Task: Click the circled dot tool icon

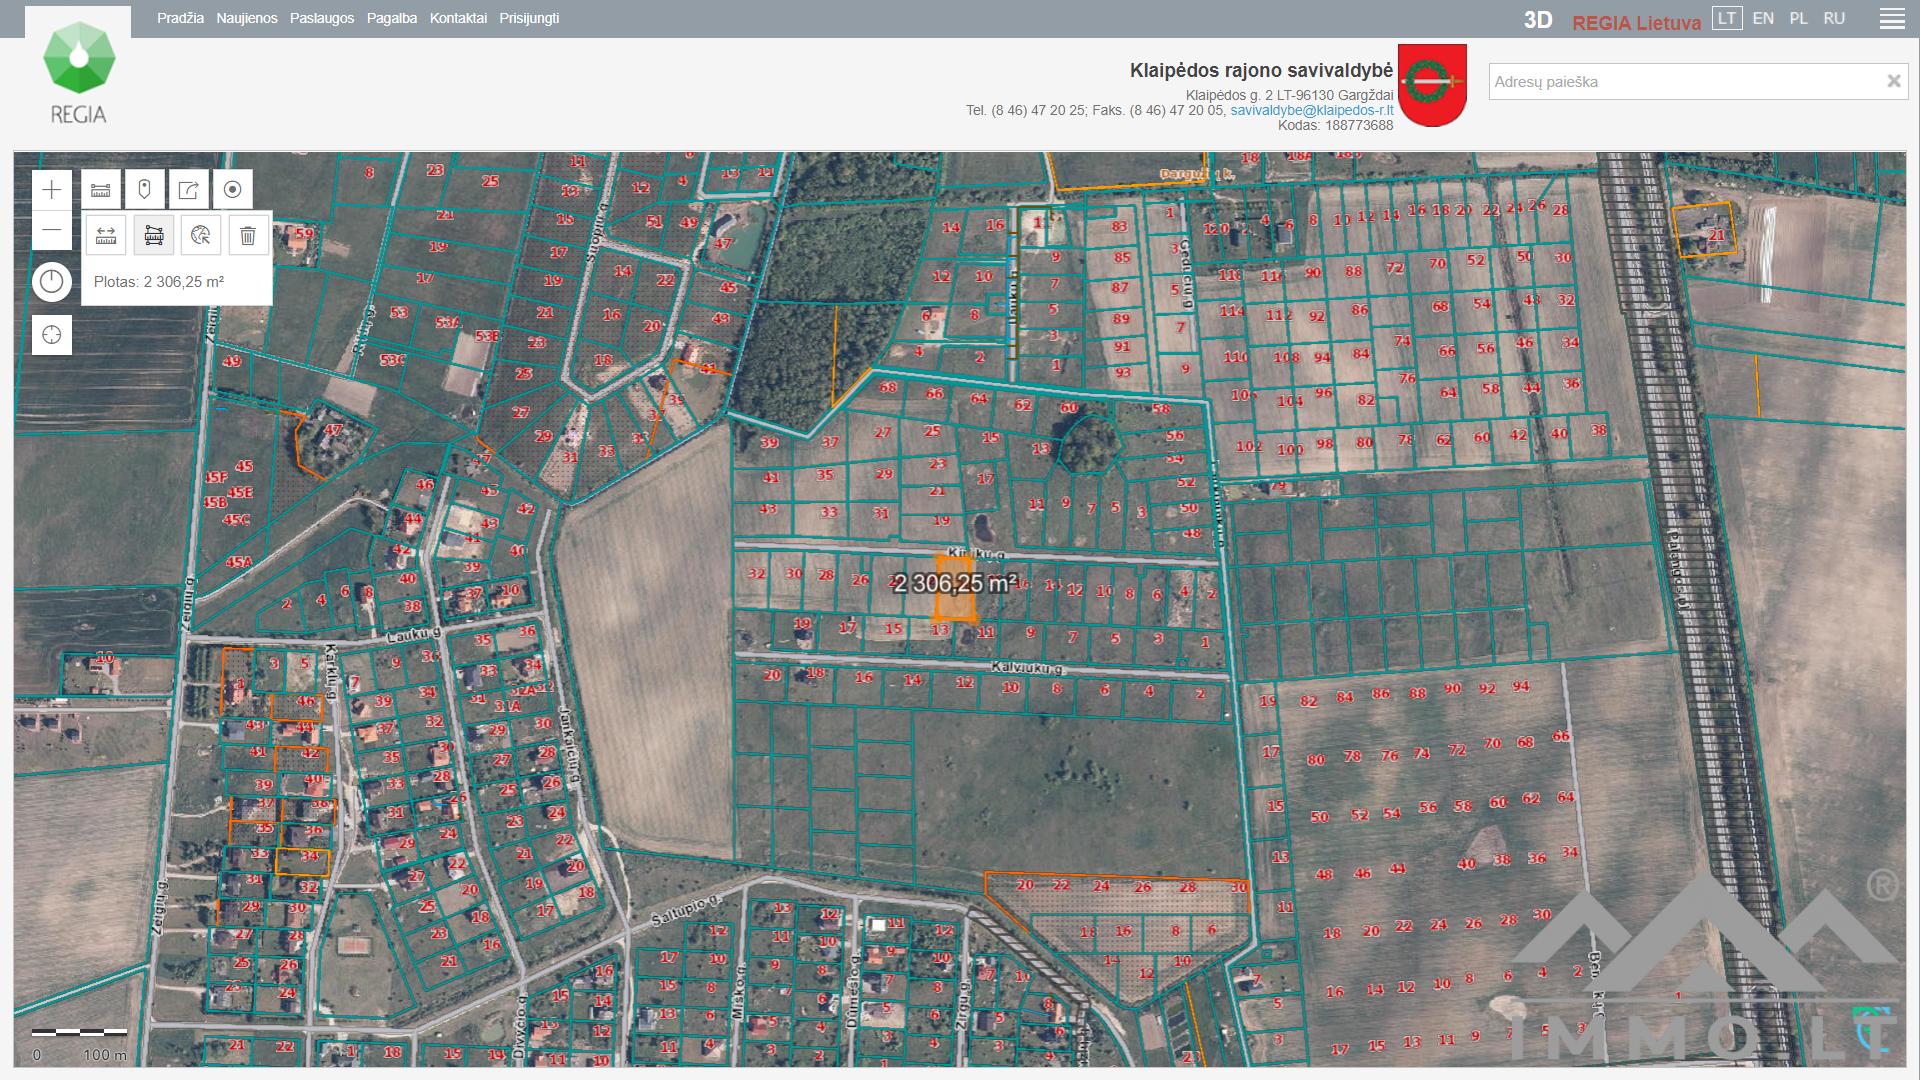Action: click(233, 190)
